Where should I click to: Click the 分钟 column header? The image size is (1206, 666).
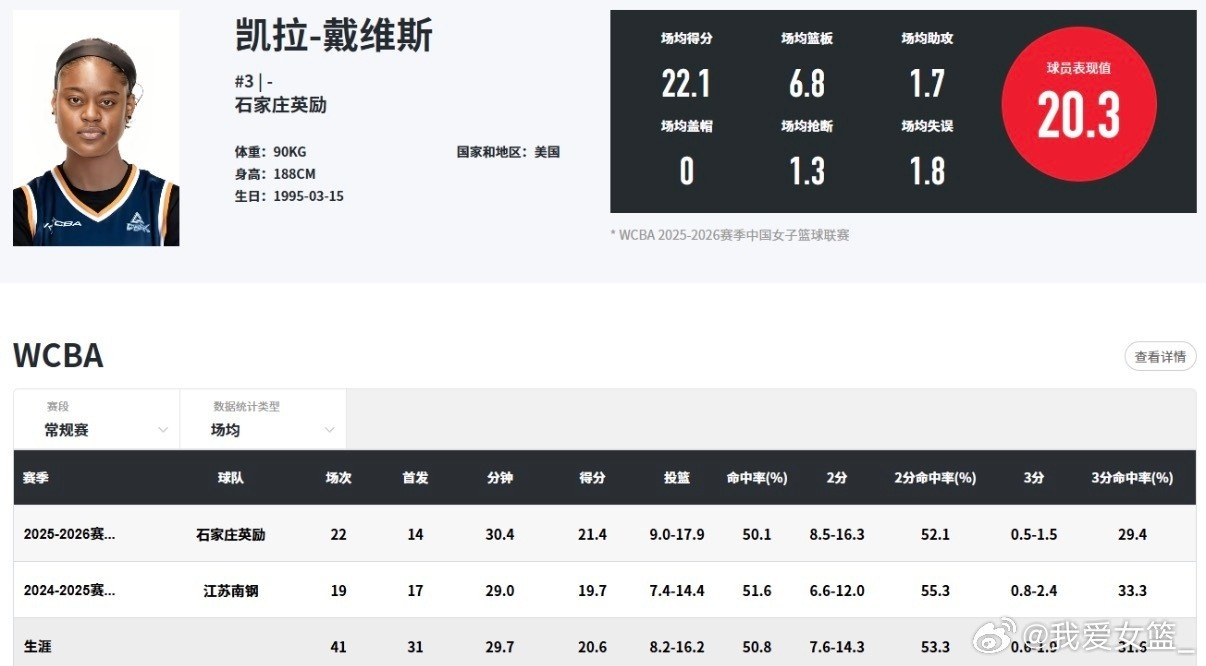[x=500, y=478]
